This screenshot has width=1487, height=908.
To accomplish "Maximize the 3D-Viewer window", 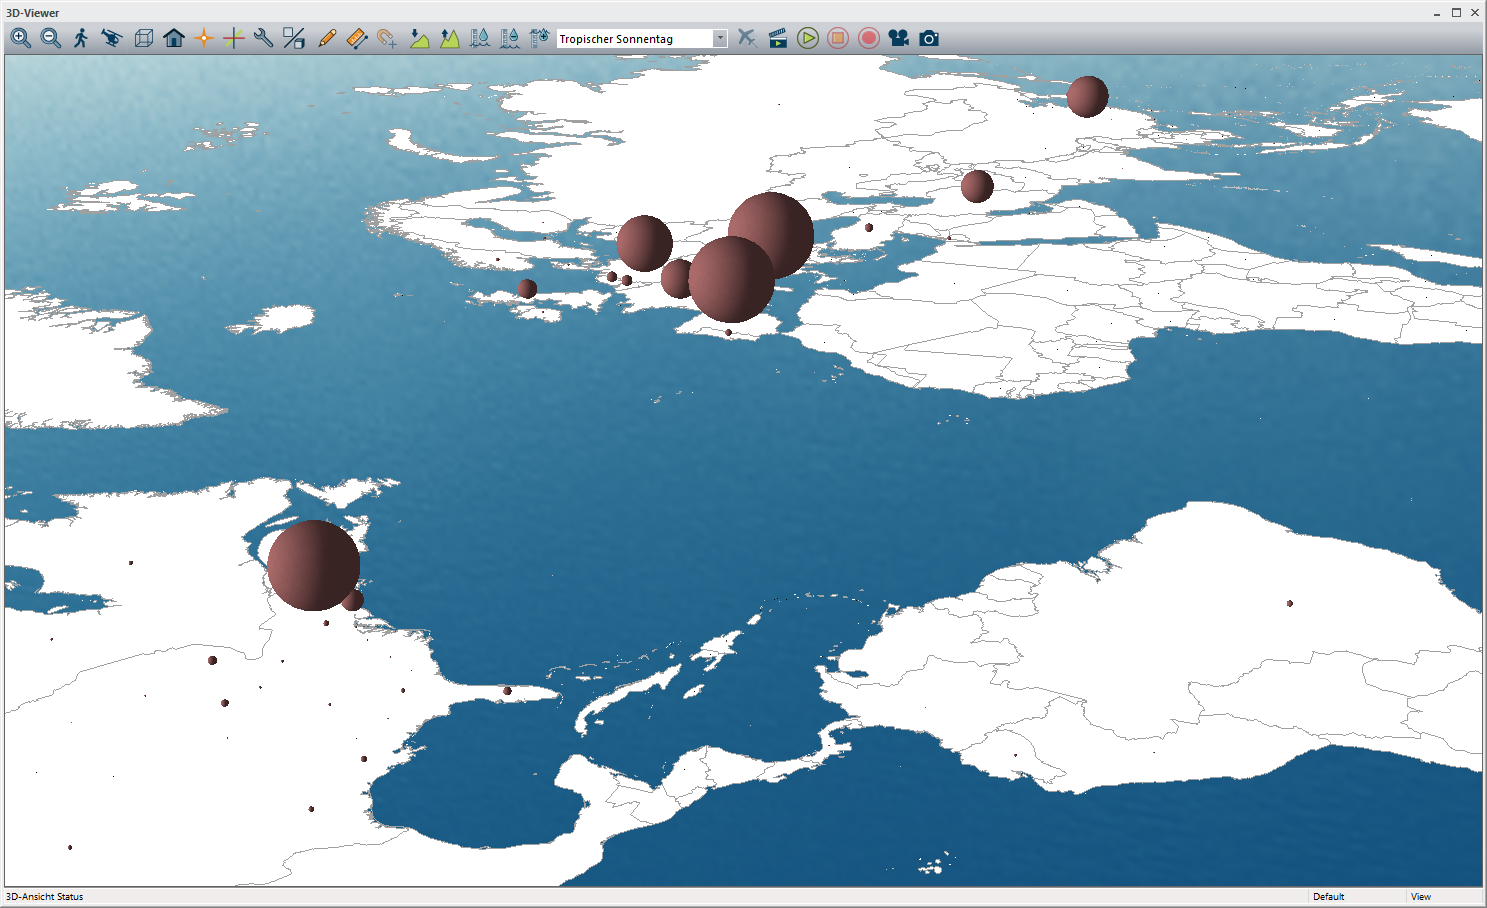I will (1456, 12).
